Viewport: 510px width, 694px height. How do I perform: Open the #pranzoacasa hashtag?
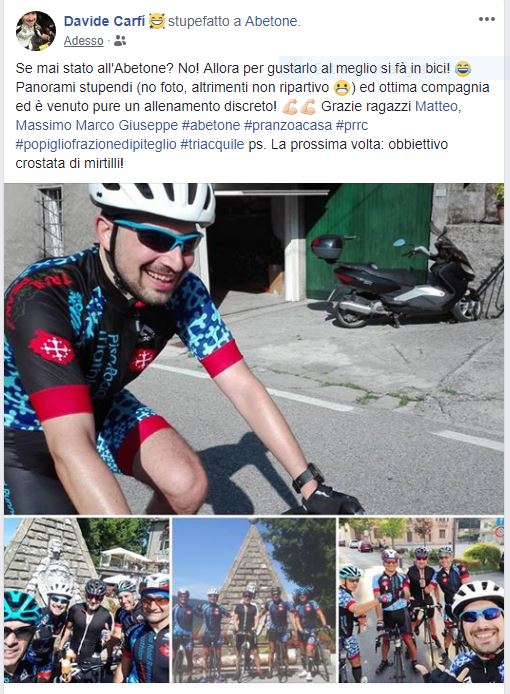tap(288, 125)
